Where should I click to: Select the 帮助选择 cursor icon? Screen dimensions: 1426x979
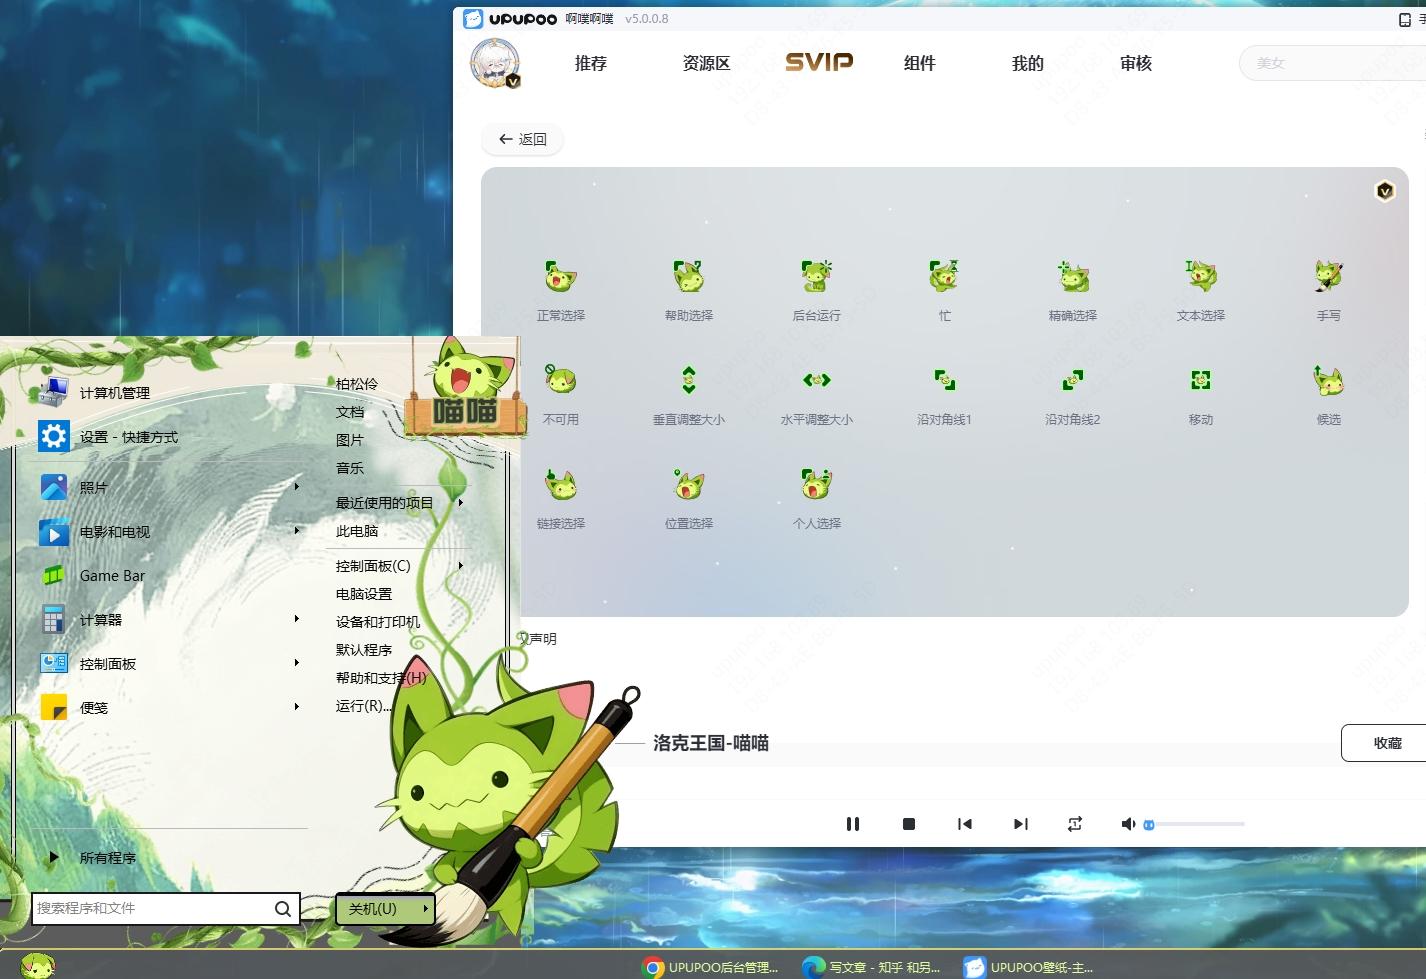tap(688, 276)
